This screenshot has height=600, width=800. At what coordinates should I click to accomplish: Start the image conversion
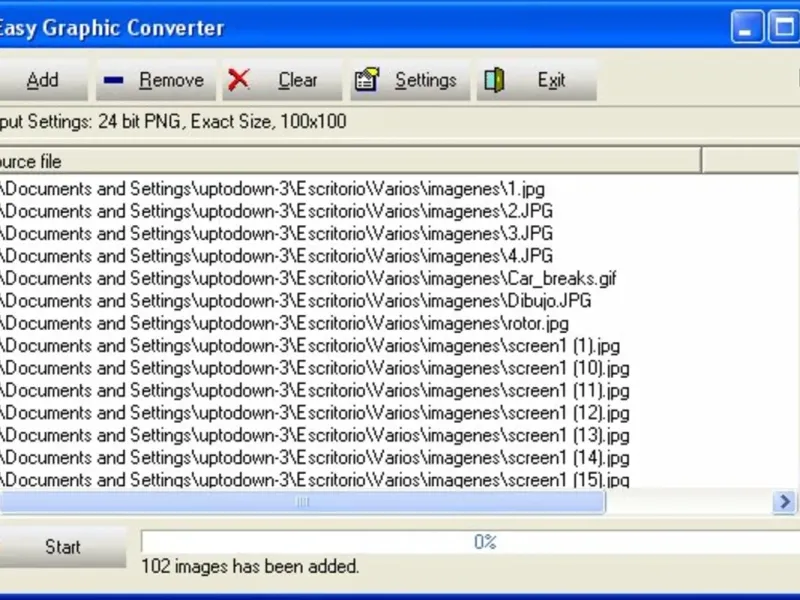62,547
